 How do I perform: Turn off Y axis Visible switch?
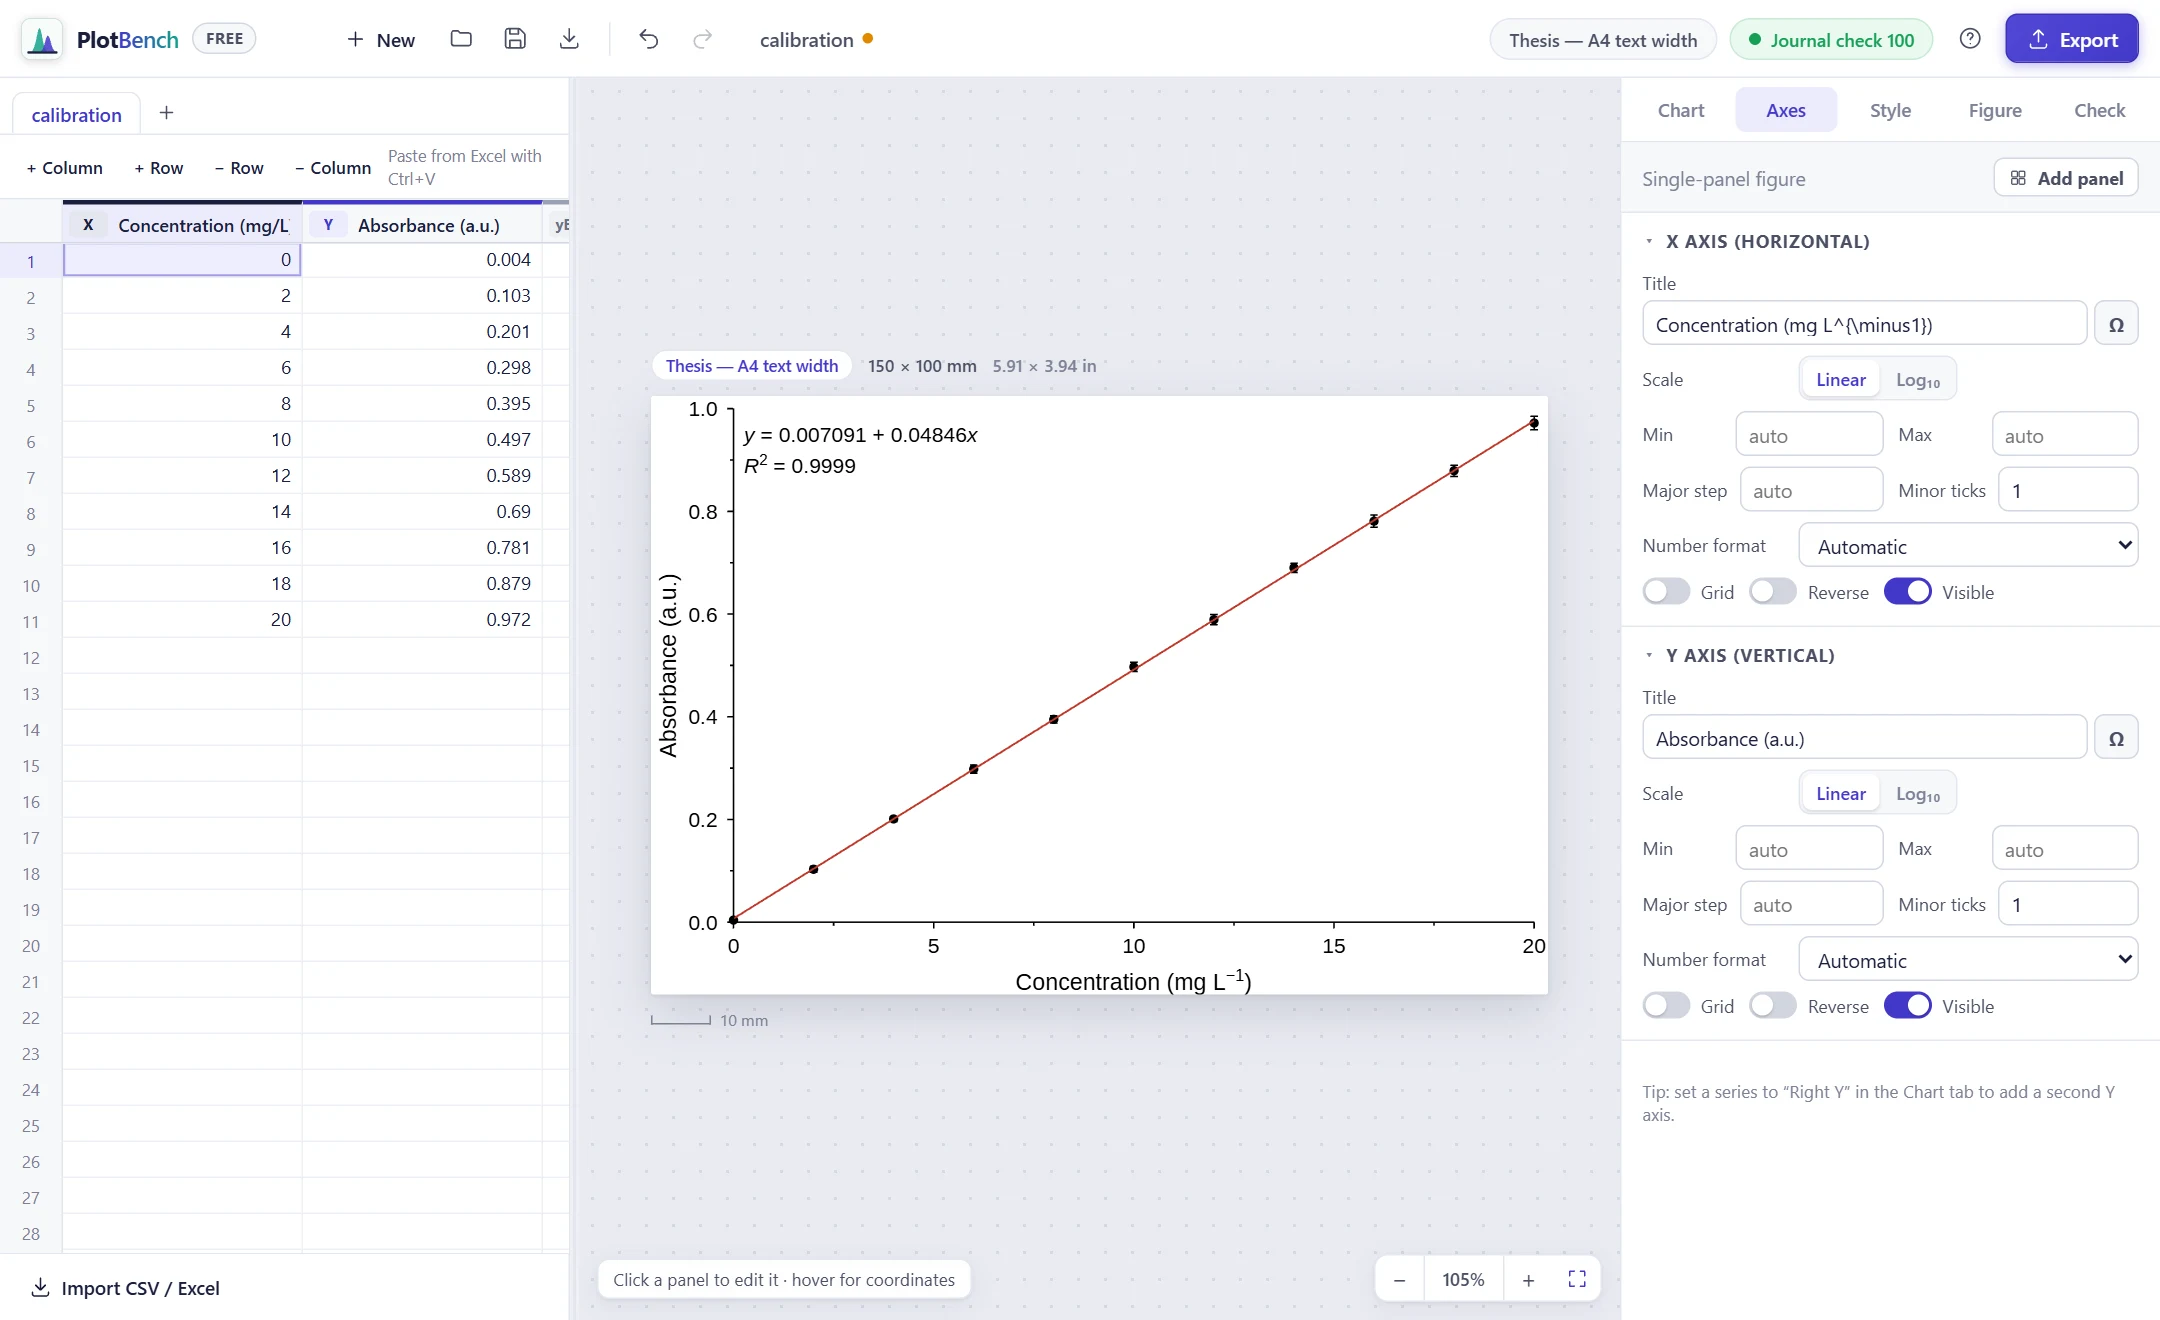[x=1908, y=1006]
